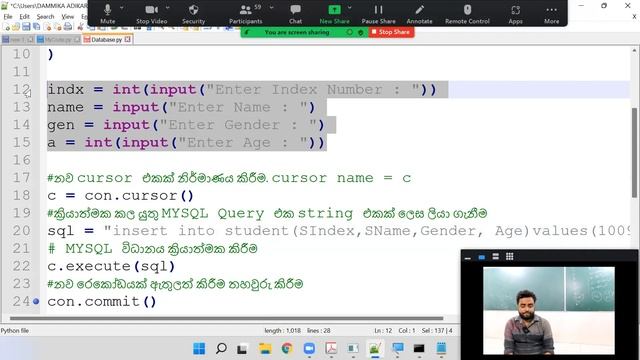Click the scroll-up arrow of vertical scrollbar

[x=635, y=51]
